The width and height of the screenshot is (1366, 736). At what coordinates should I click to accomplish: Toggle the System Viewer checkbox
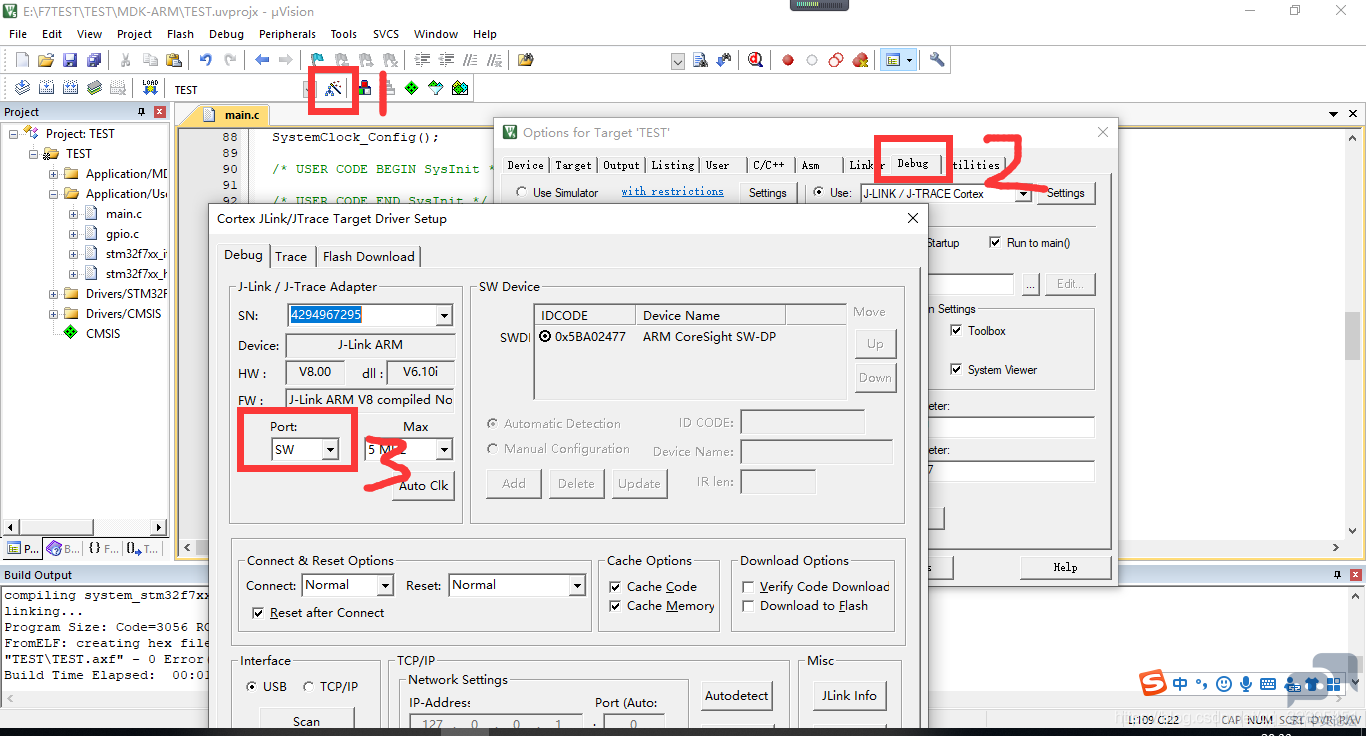956,370
